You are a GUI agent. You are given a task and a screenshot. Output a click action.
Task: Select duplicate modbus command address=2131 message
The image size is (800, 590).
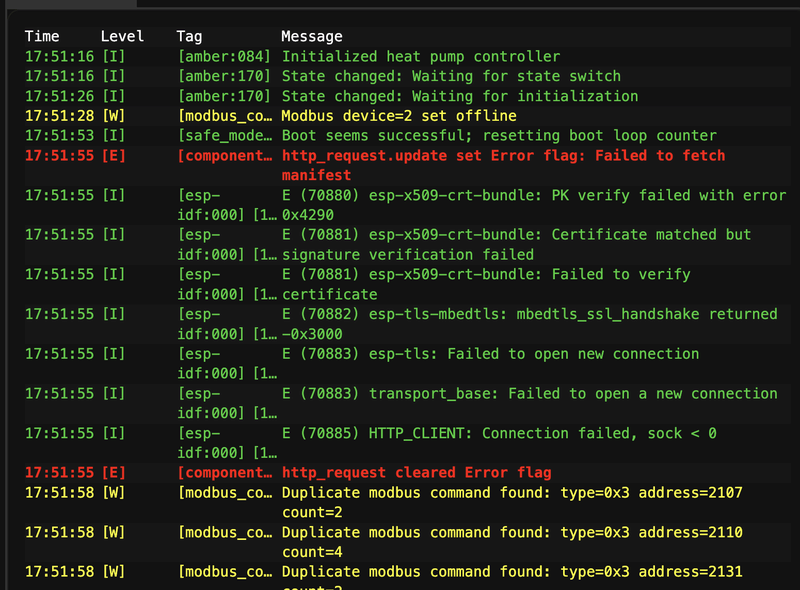pyautogui.click(x=512, y=579)
